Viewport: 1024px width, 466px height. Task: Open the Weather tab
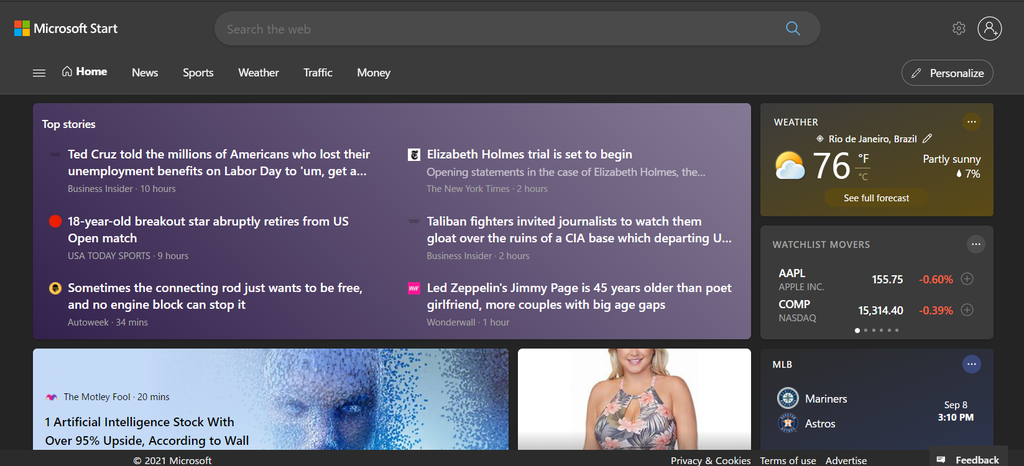click(259, 72)
